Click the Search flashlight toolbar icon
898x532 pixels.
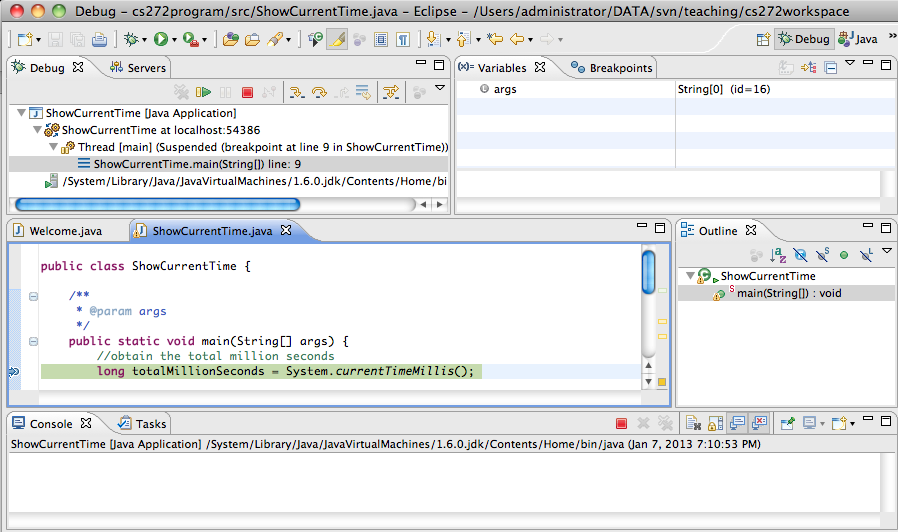(x=275, y=39)
